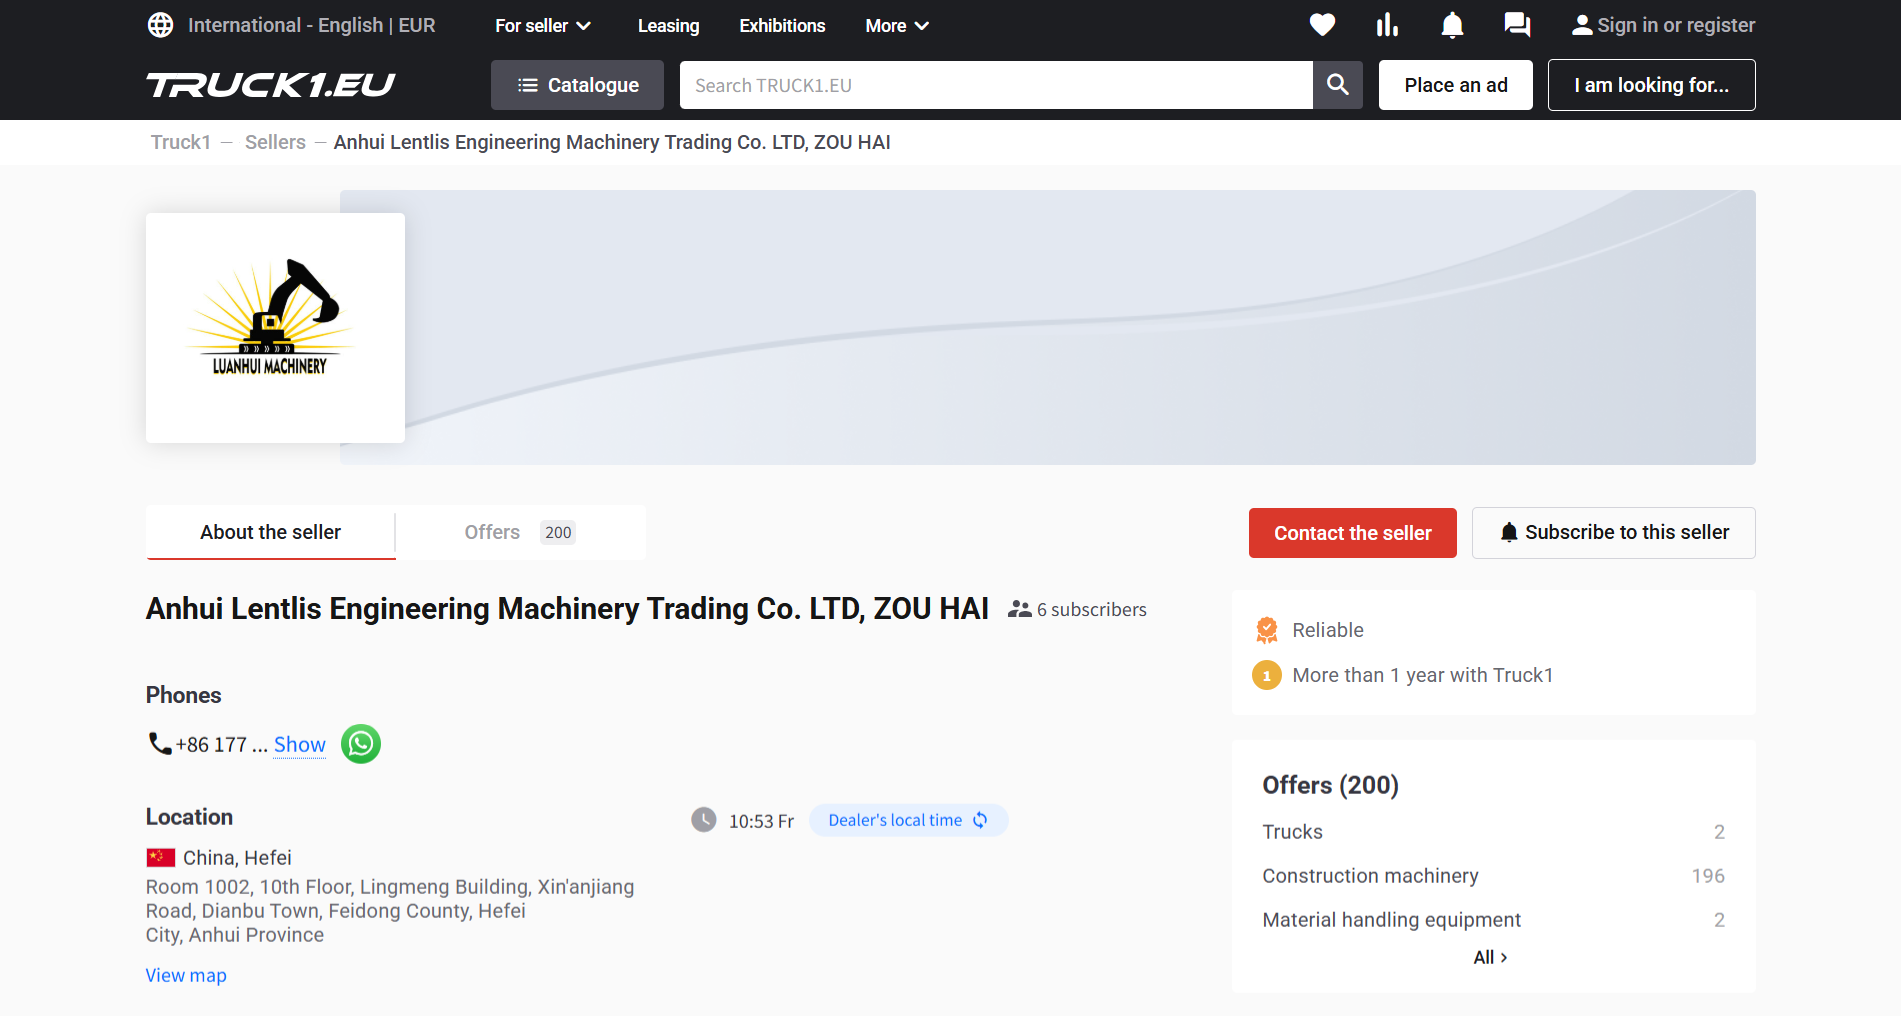
Task: Click the TRUCK1.EU logo
Action: click(271, 85)
